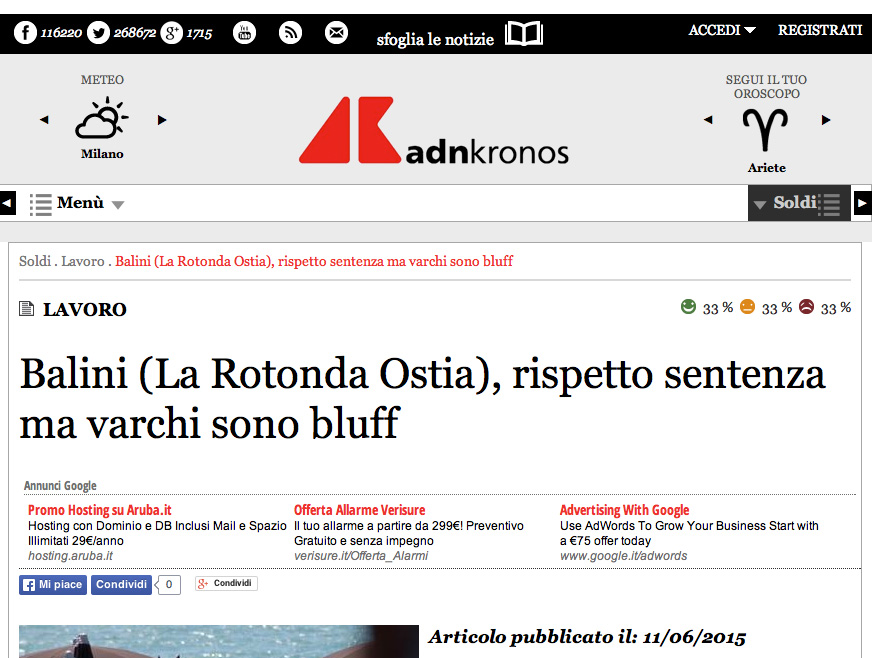Click the LAVORO section heading
This screenshot has height=658, width=872.
point(85,309)
